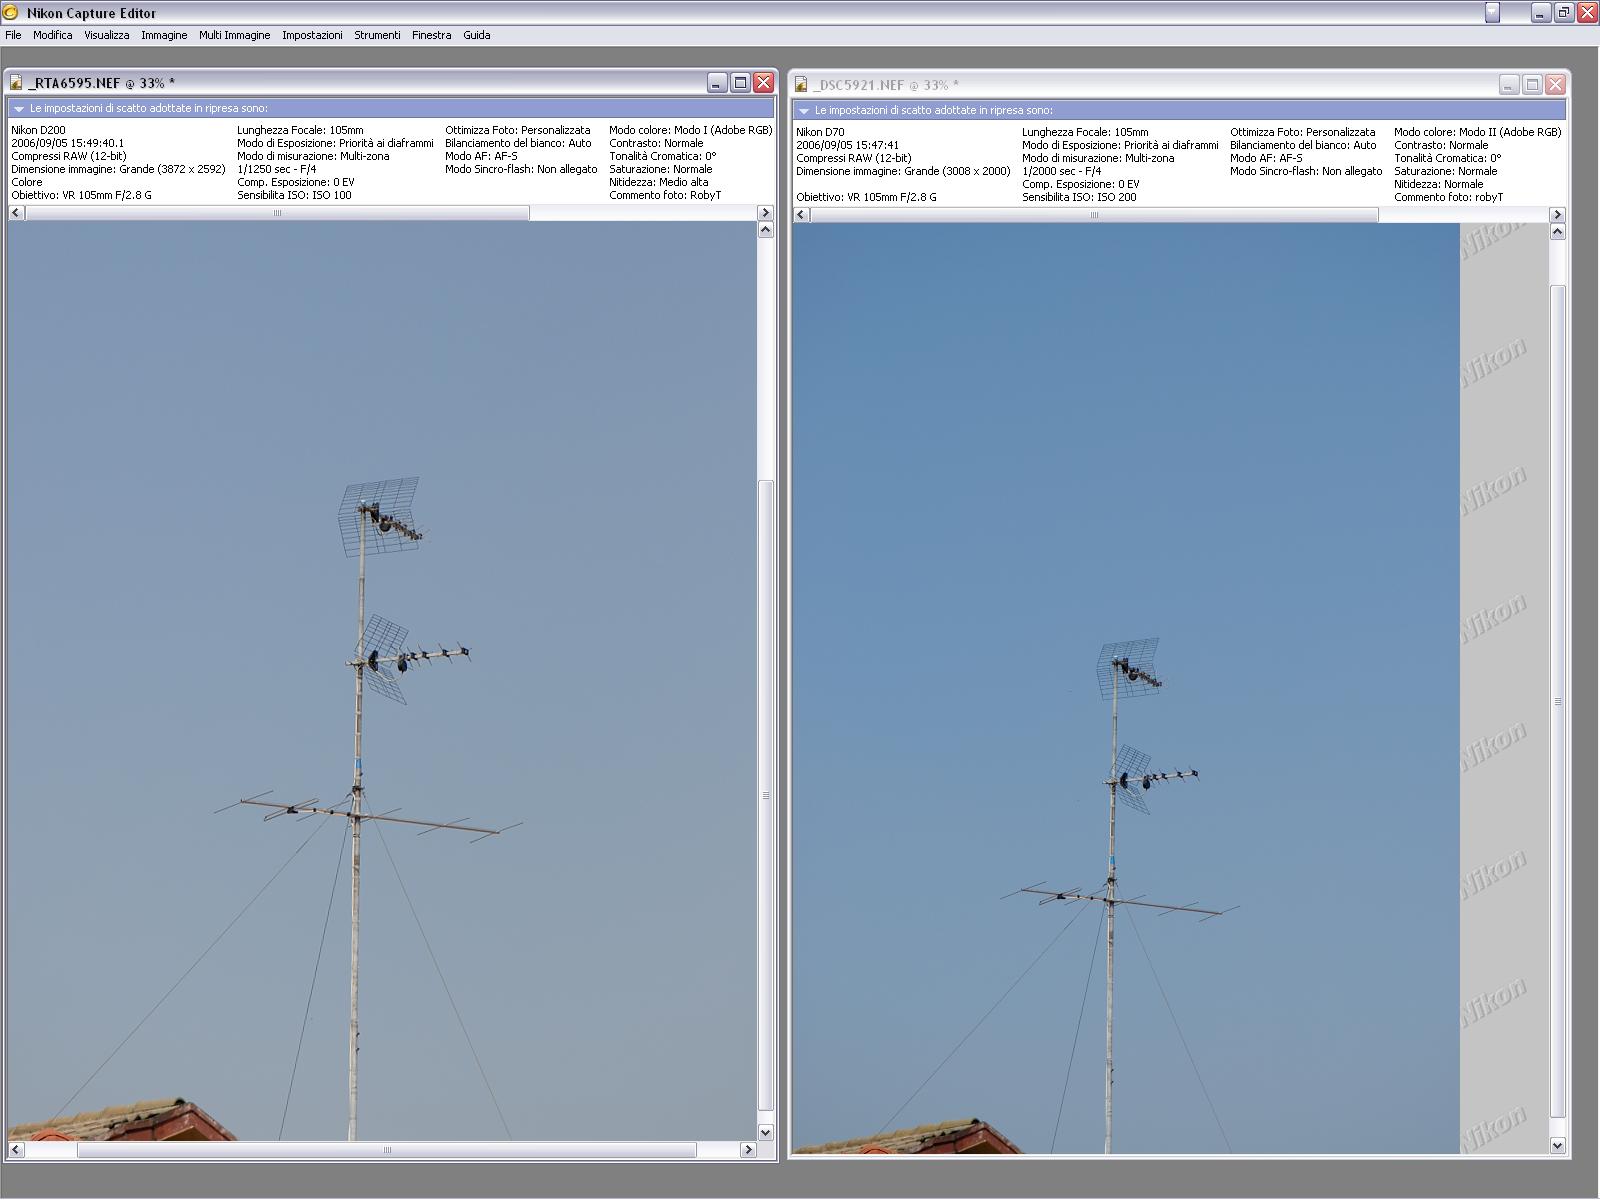This screenshot has width=1600, height=1200.
Task: Click the vertical scrollbar thumb in _RTA6595.NEF
Action: (766, 795)
